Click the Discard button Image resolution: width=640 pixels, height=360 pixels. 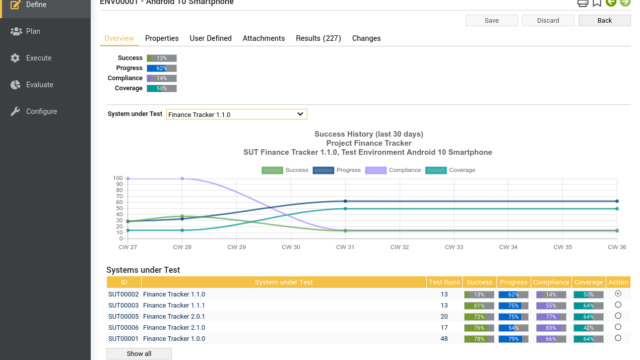click(548, 20)
